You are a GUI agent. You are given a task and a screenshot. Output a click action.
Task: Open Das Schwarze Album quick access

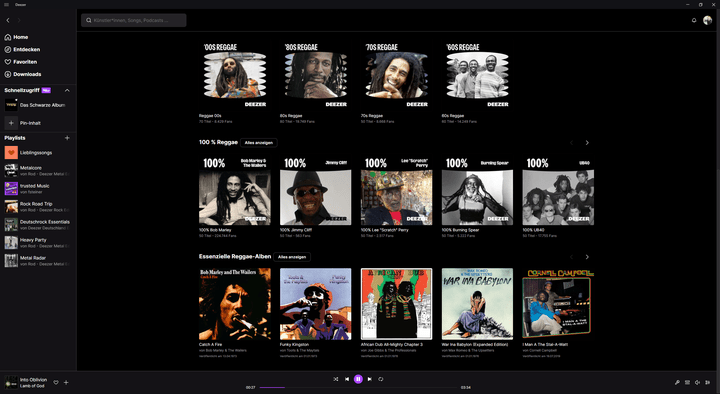(x=36, y=105)
